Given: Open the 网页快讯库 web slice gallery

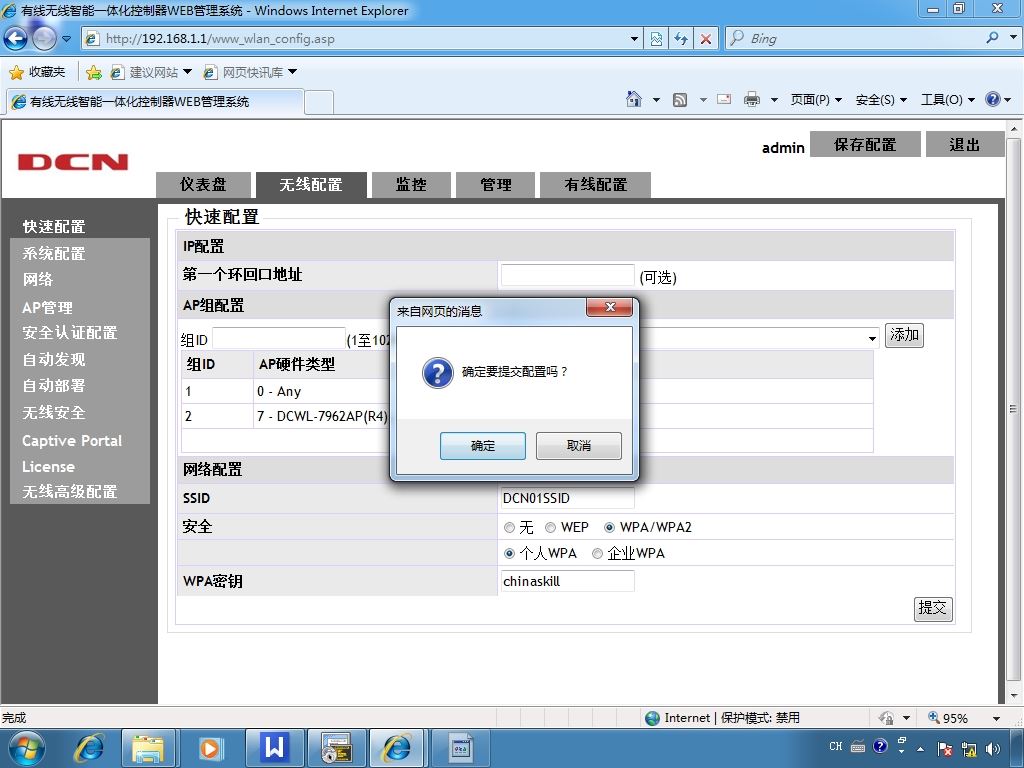Looking at the screenshot, I should 249,72.
